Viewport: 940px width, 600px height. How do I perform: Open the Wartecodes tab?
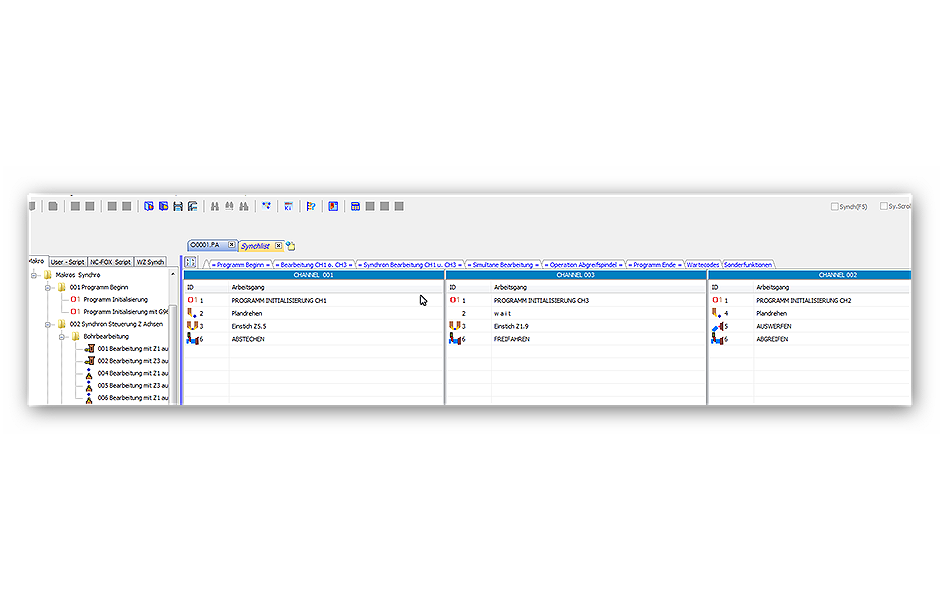(702, 265)
